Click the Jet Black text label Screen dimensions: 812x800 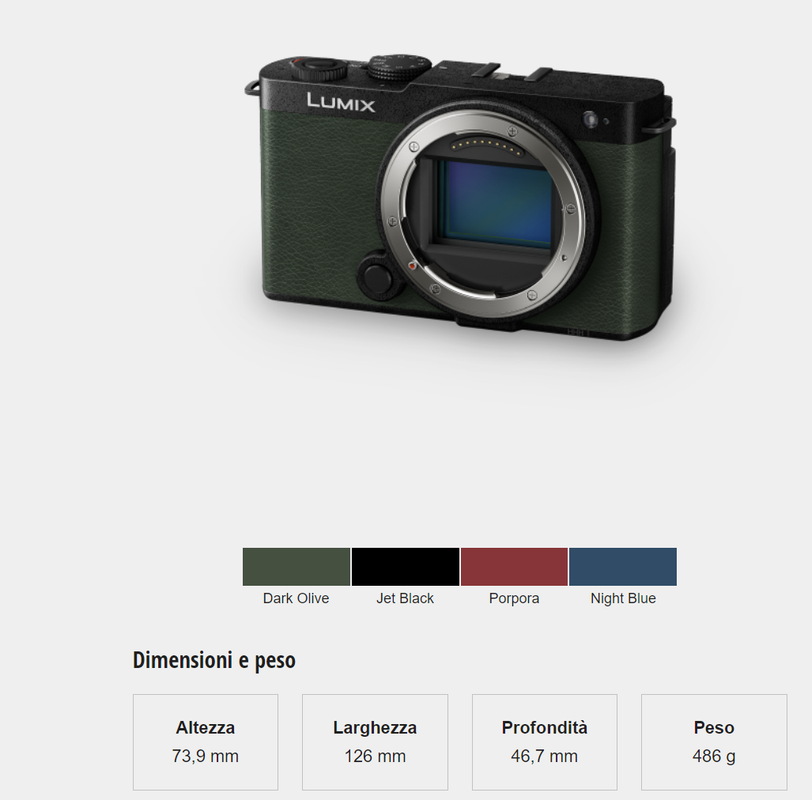(x=405, y=598)
